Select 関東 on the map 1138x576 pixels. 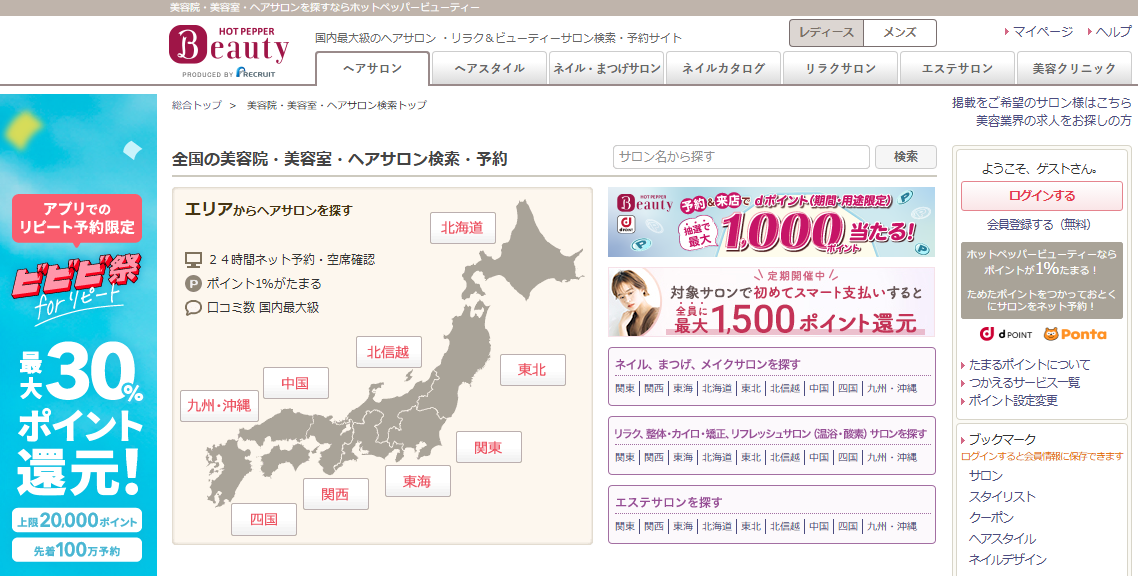tap(488, 448)
